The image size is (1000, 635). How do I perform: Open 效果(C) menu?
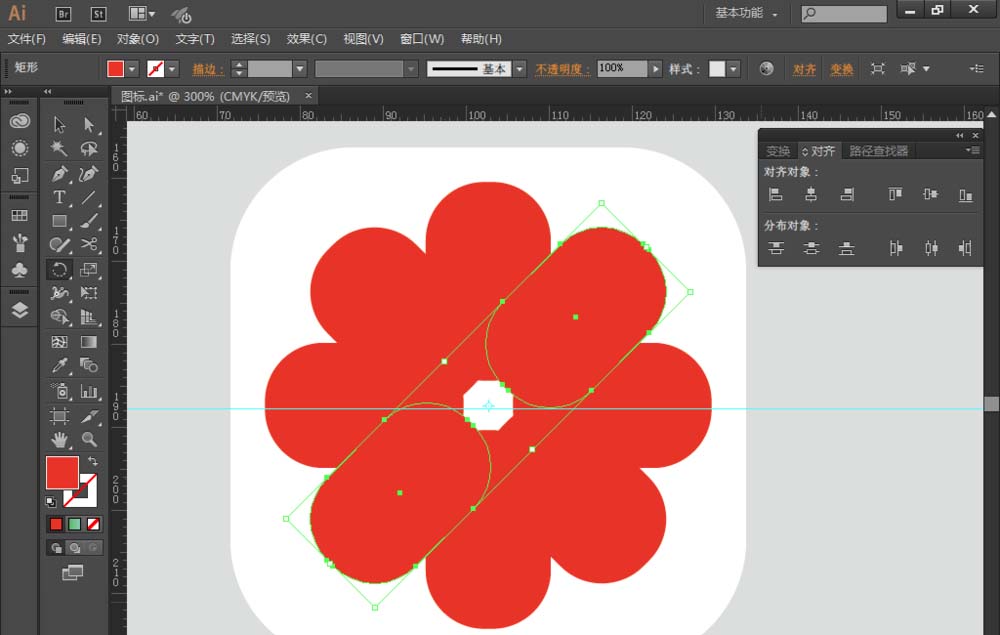[x=307, y=39]
